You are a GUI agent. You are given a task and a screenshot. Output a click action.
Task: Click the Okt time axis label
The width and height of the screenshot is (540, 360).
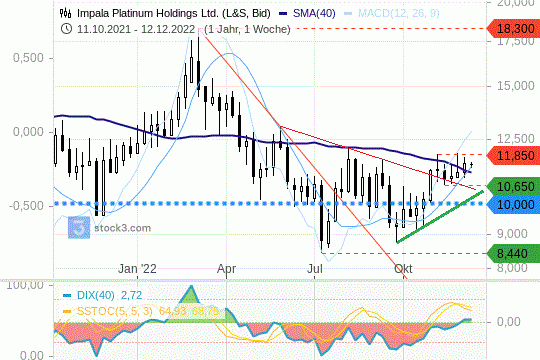pos(403,269)
